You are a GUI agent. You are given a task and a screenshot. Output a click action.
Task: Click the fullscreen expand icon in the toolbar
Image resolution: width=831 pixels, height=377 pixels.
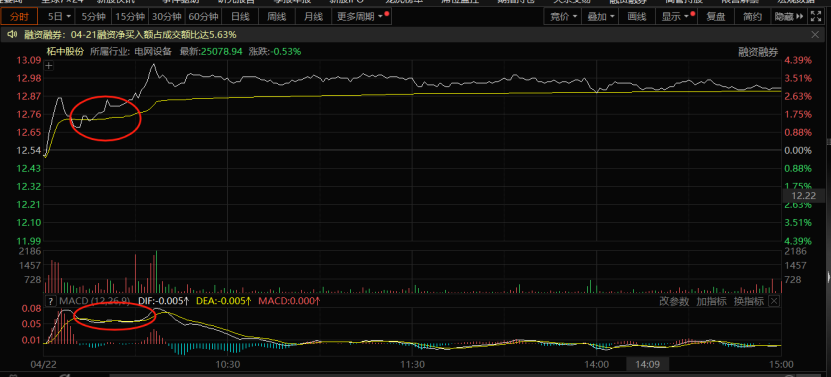tap(815, 17)
